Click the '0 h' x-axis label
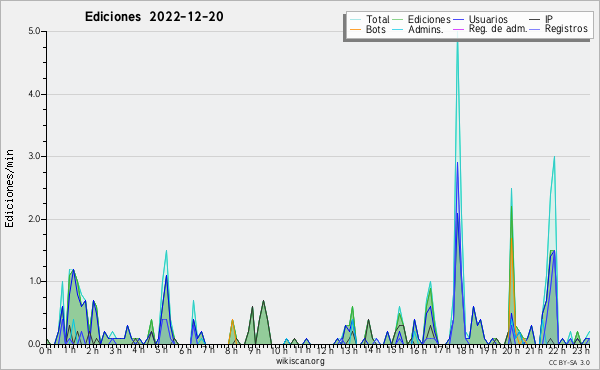Viewport: 600px width, 370px height. (46, 351)
